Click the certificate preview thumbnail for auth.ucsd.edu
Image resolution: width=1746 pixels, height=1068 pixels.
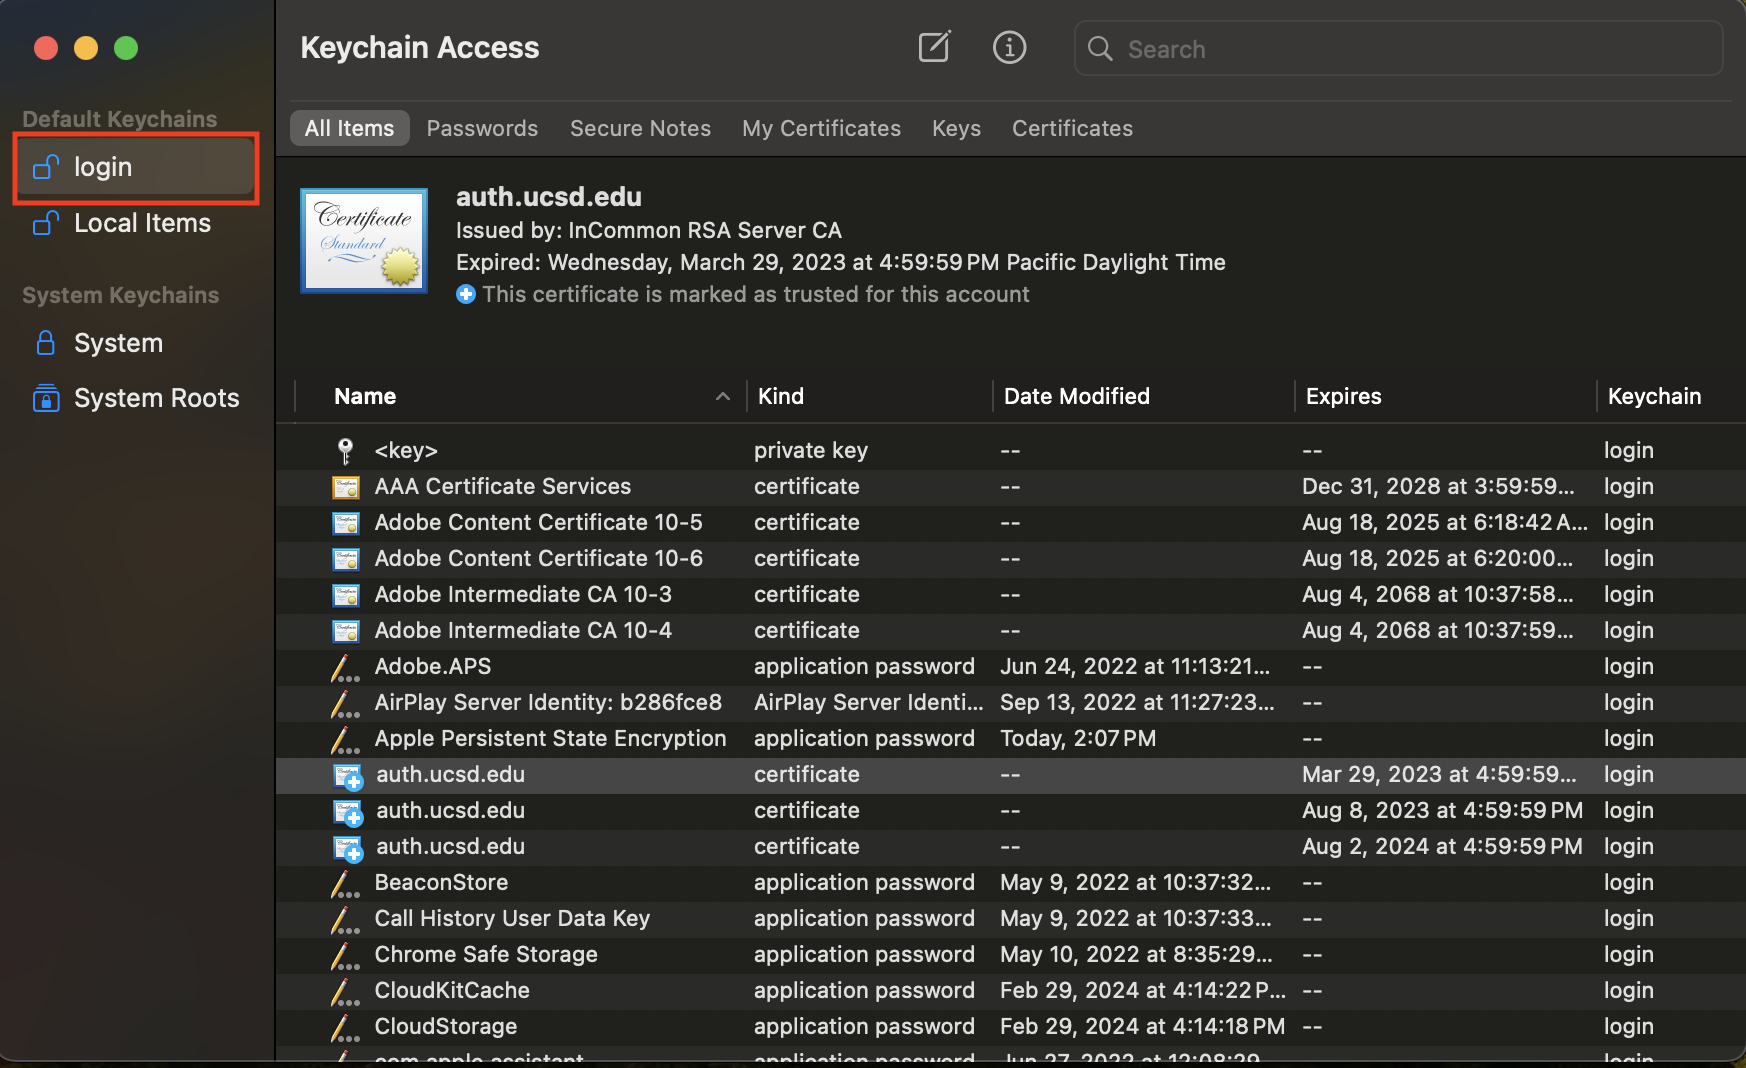tap(363, 240)
